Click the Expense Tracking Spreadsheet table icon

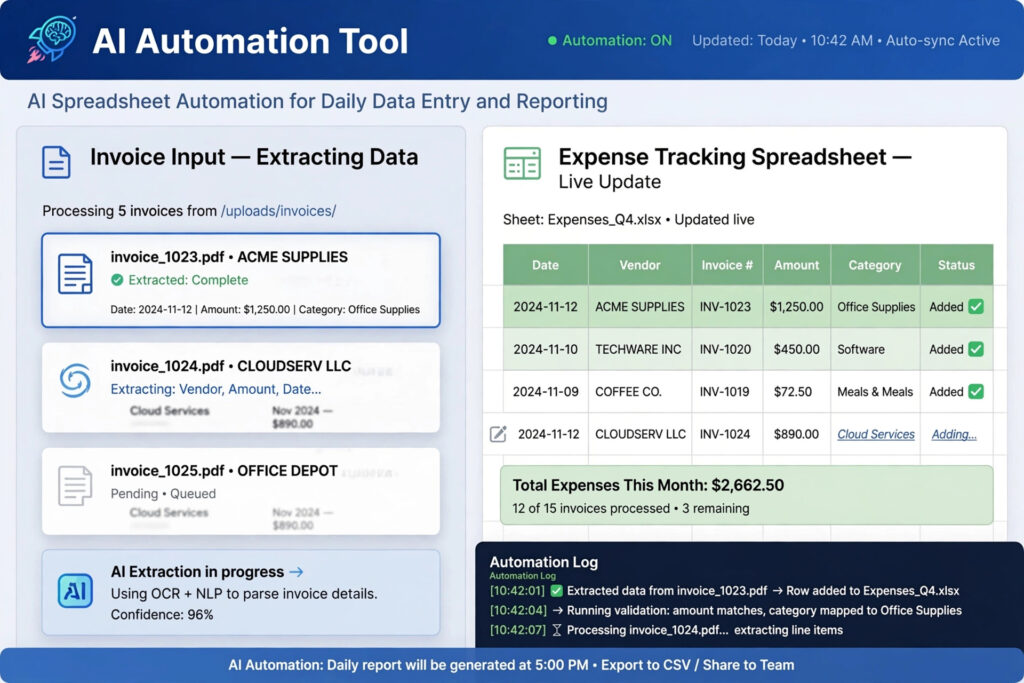[x=522, y=163]
